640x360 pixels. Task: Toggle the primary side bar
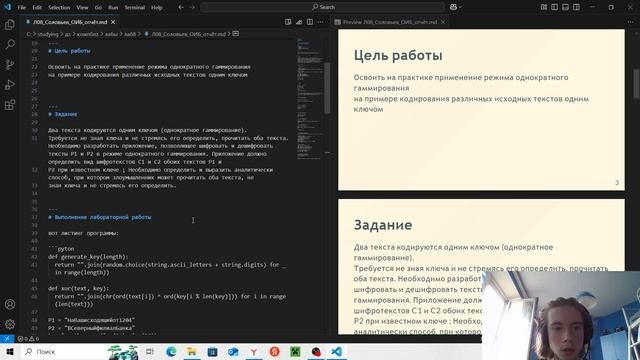554,7
